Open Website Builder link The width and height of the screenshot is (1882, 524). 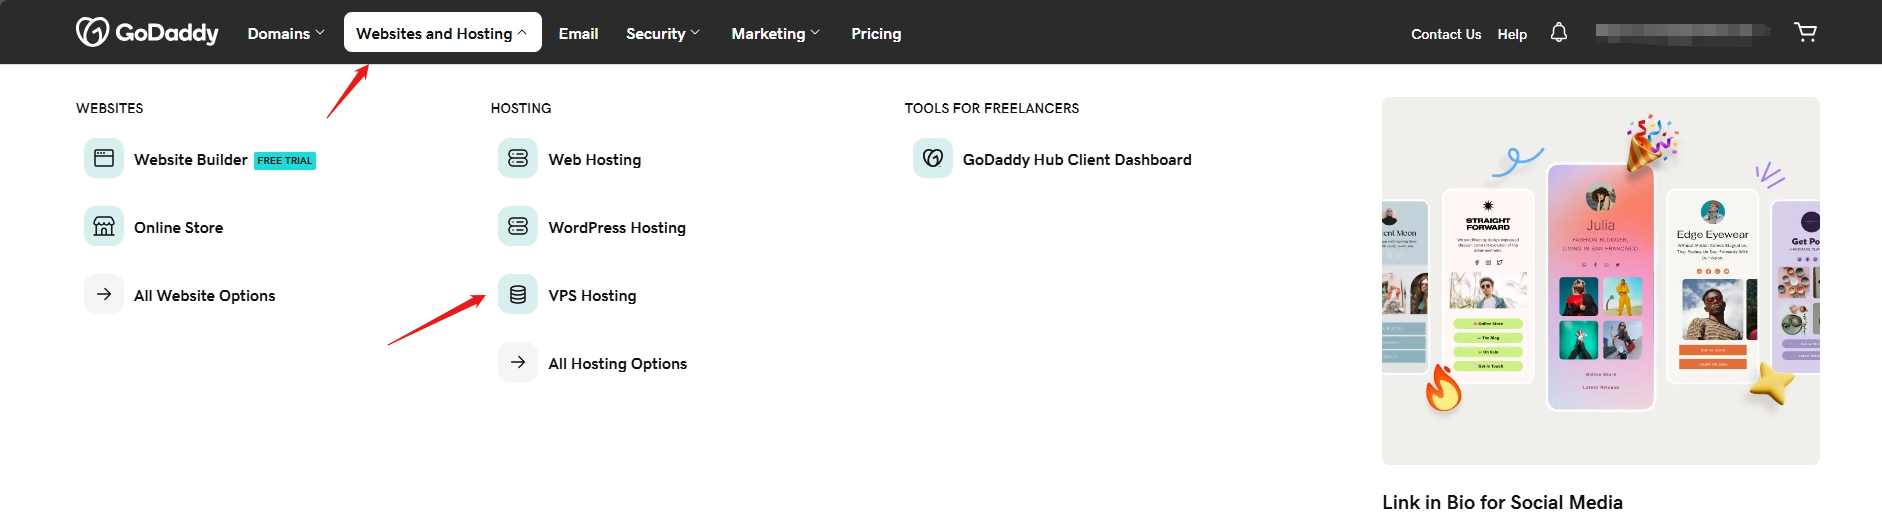[x=191, y=159]
